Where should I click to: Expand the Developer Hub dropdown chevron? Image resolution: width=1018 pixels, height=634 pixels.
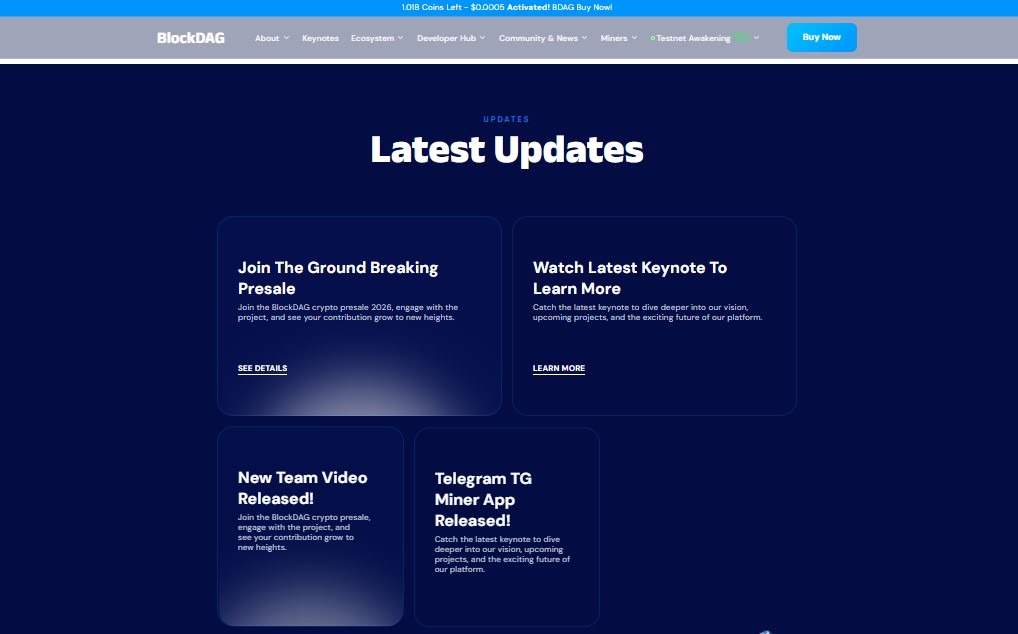482,38
